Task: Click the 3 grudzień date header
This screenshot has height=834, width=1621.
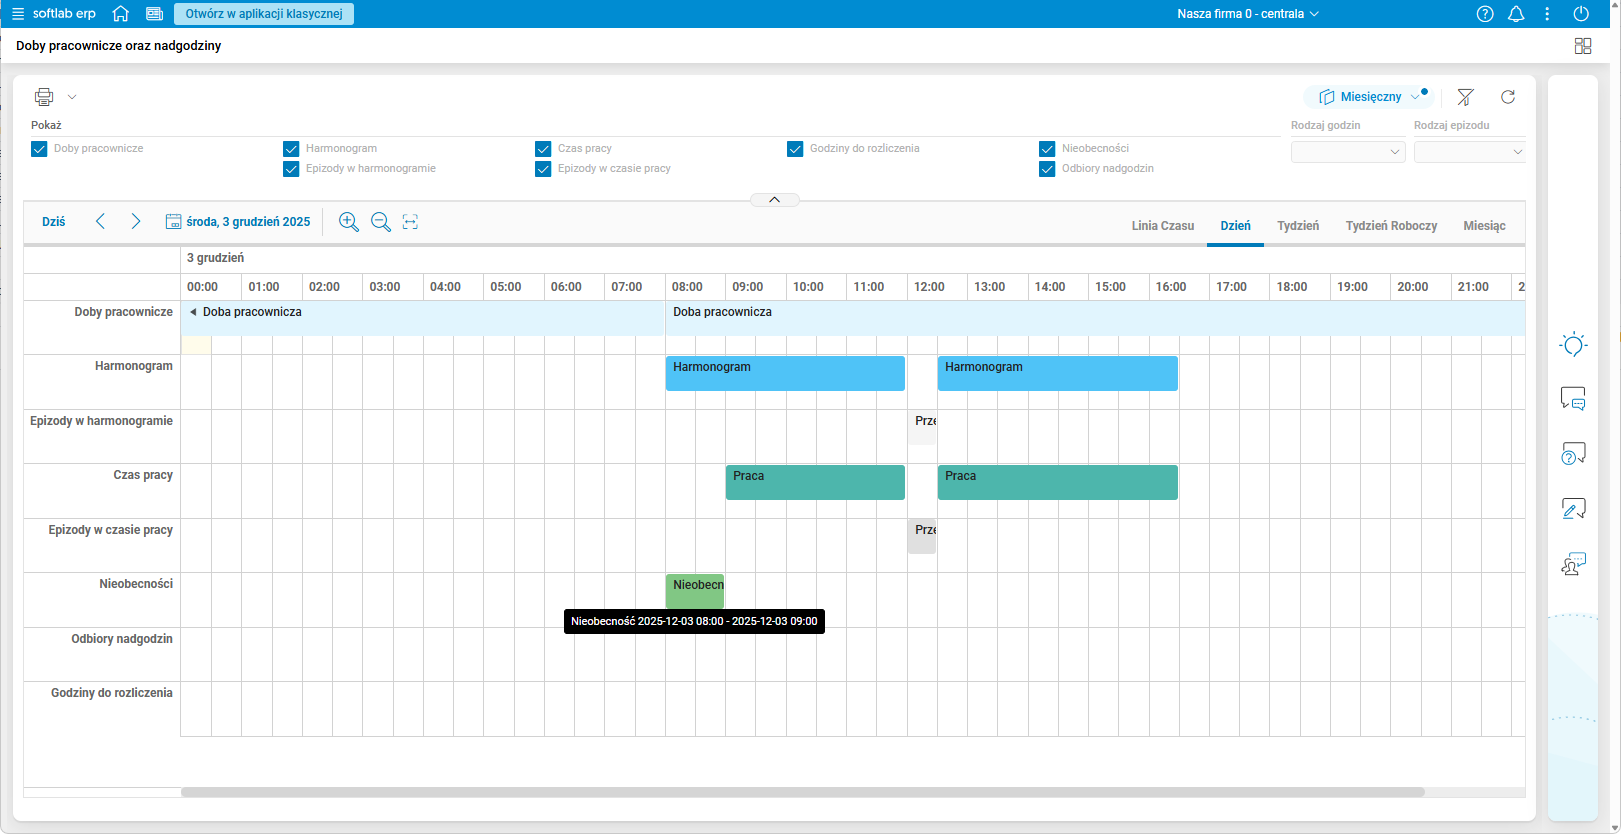Action: [x=215, y=258]
